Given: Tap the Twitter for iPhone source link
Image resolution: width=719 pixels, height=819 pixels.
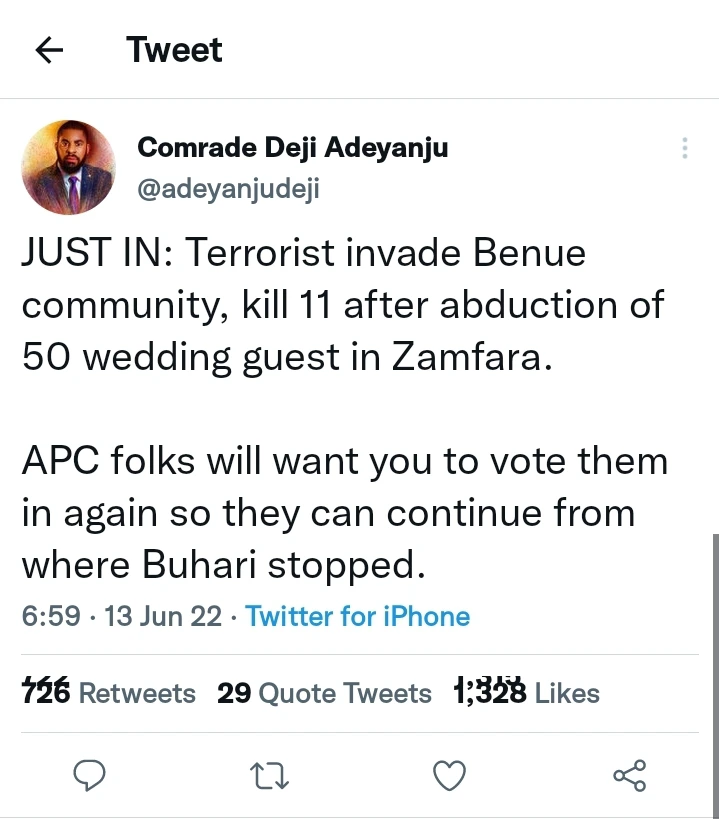Looking at the screenshot, I should tap(357, 616).
